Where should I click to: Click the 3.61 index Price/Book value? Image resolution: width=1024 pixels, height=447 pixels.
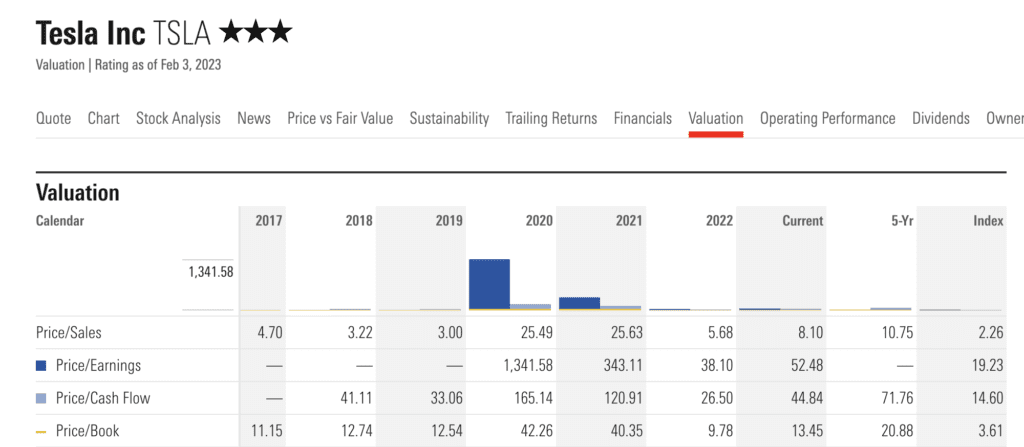(991, 431)
